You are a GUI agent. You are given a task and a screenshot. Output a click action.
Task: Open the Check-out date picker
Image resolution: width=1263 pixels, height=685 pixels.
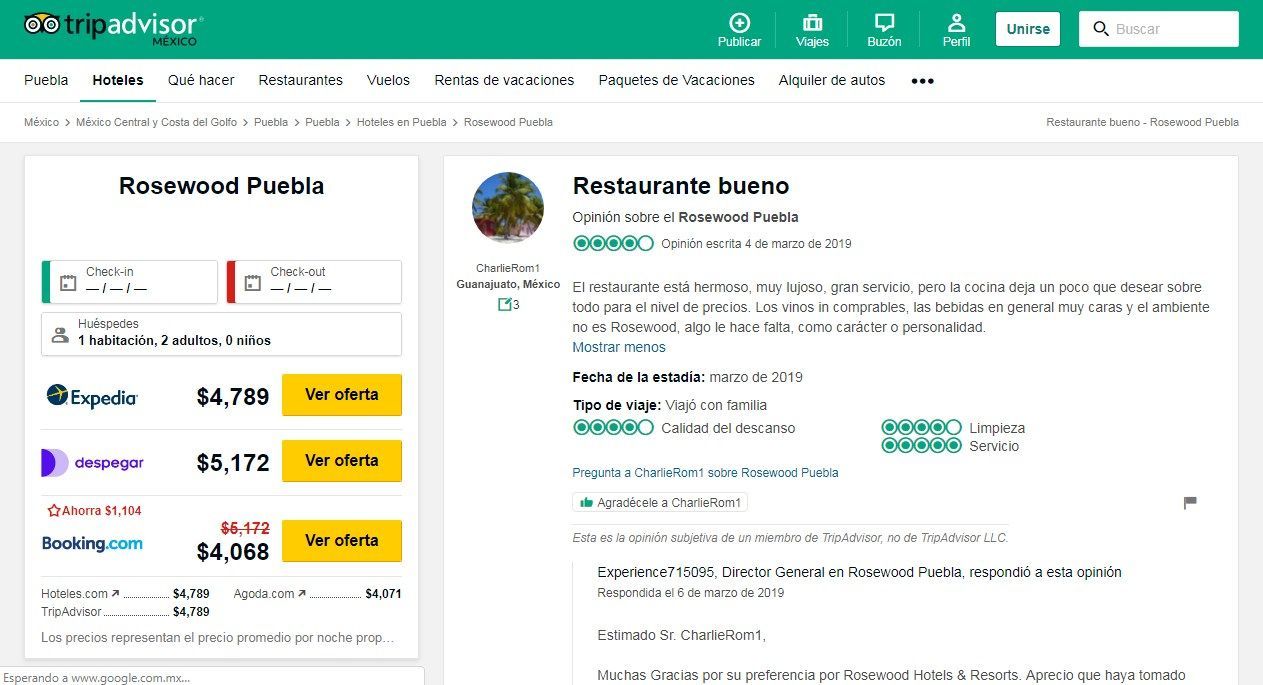tap(314, 282)
